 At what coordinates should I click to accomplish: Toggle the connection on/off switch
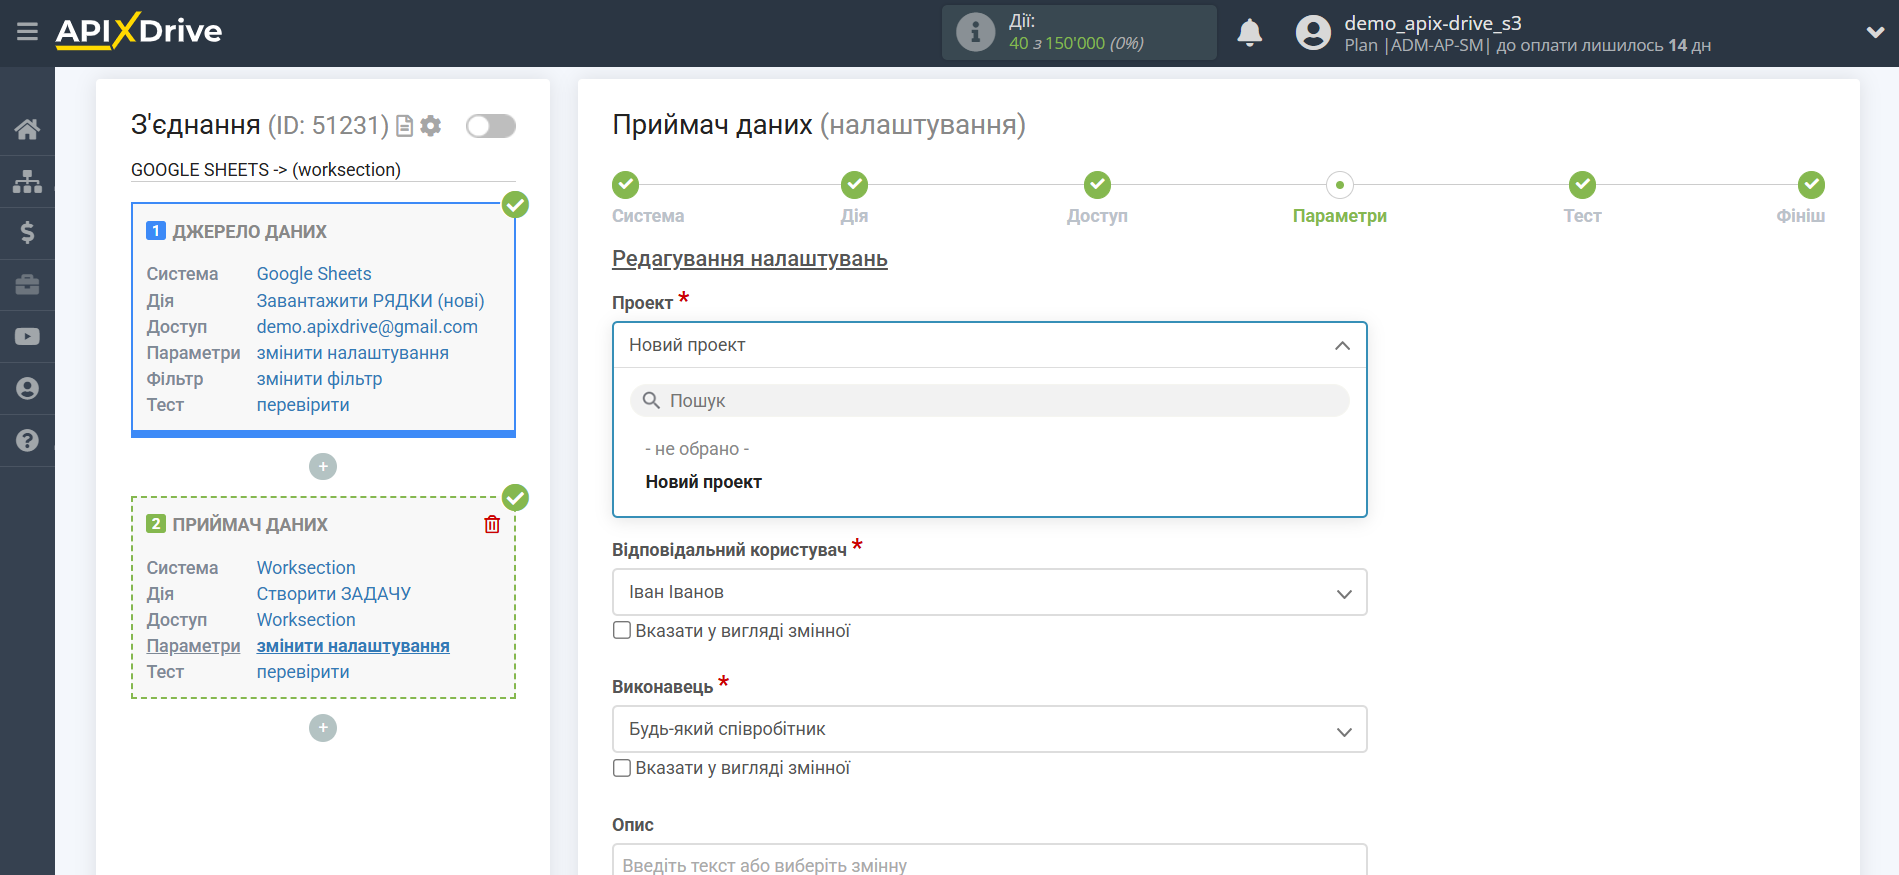click(x=491, y=126)
